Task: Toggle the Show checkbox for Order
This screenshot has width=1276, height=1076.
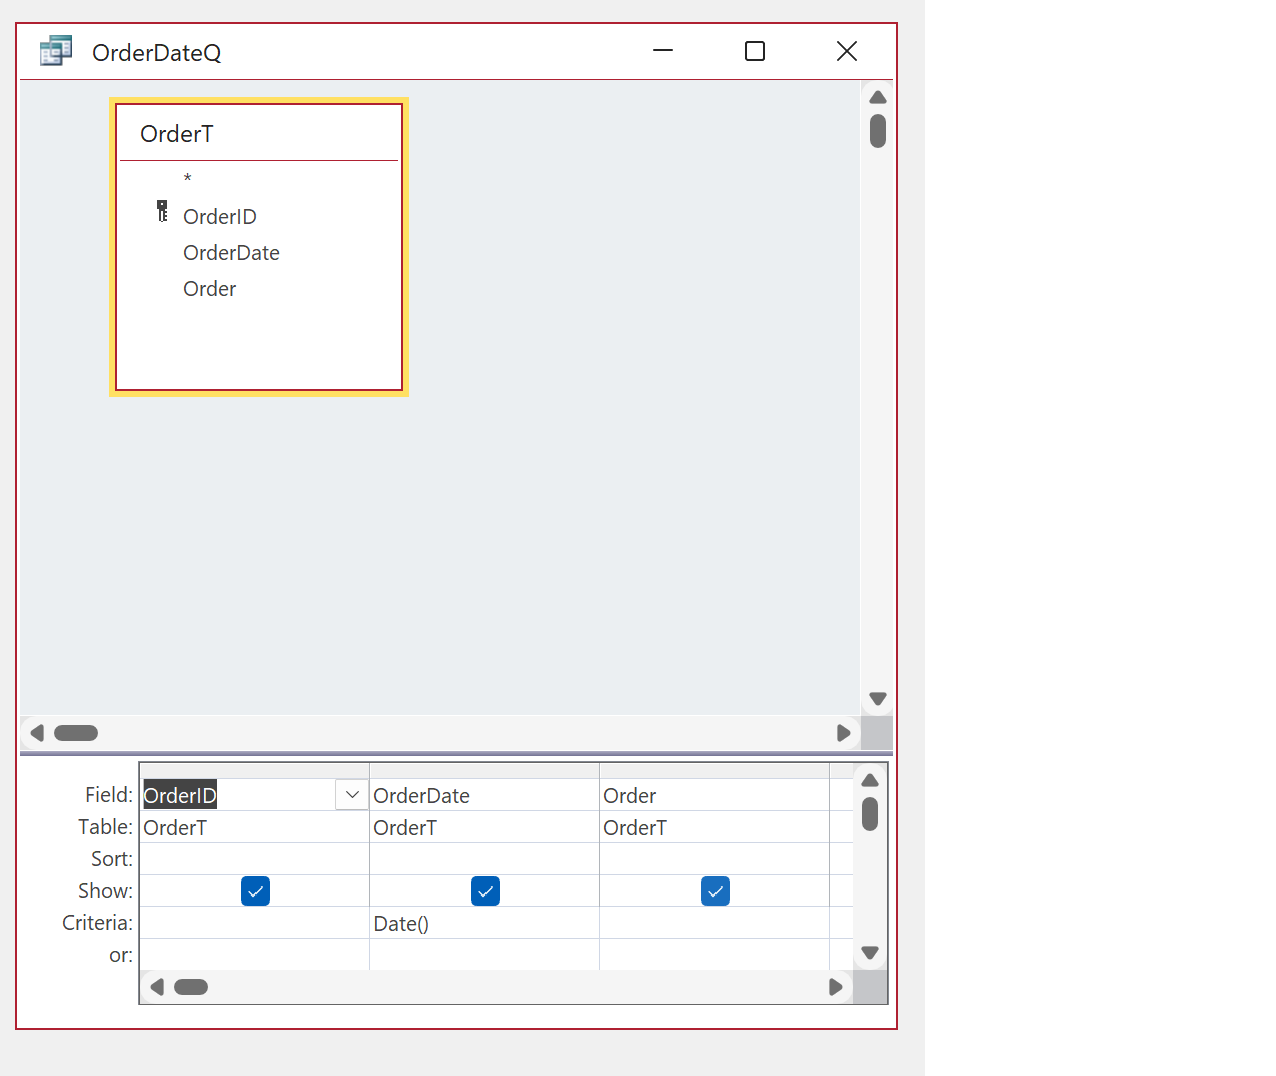Action: [715, 890]
